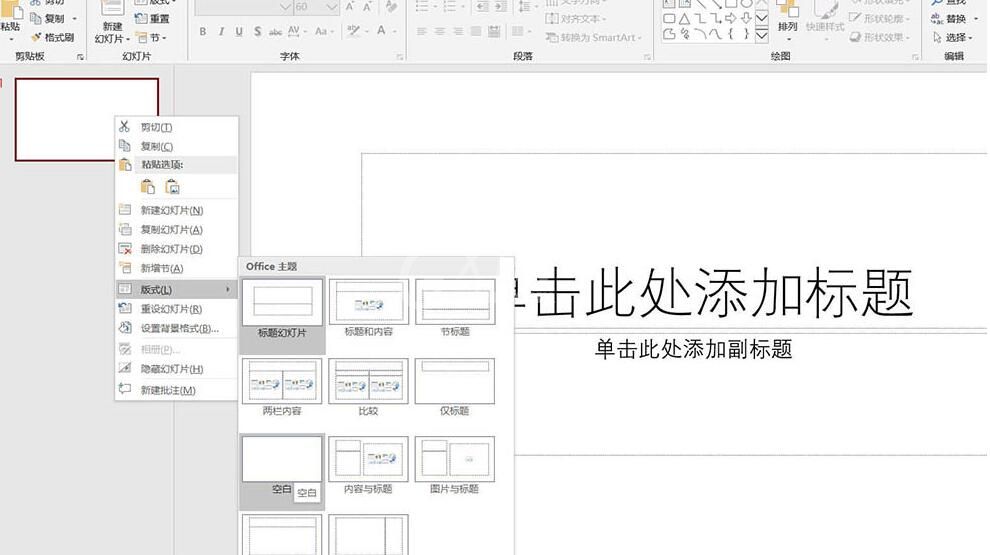The width and height of the screenshot is (990, 555).
Task: Select the right arrow shape in the gallery
Action: pyautogui.click(x=731, y=18)
